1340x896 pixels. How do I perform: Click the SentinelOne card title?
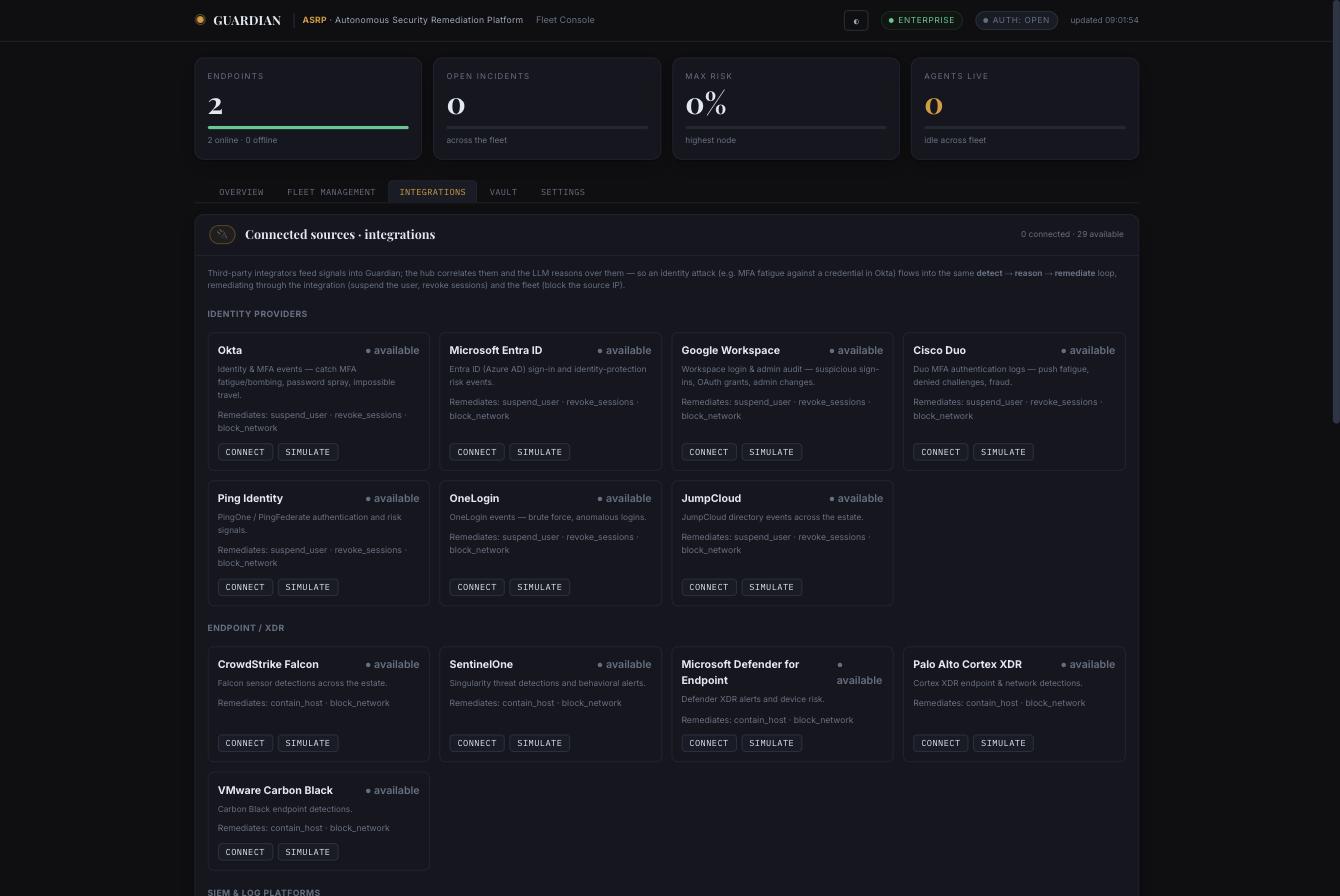coord(481,664)
